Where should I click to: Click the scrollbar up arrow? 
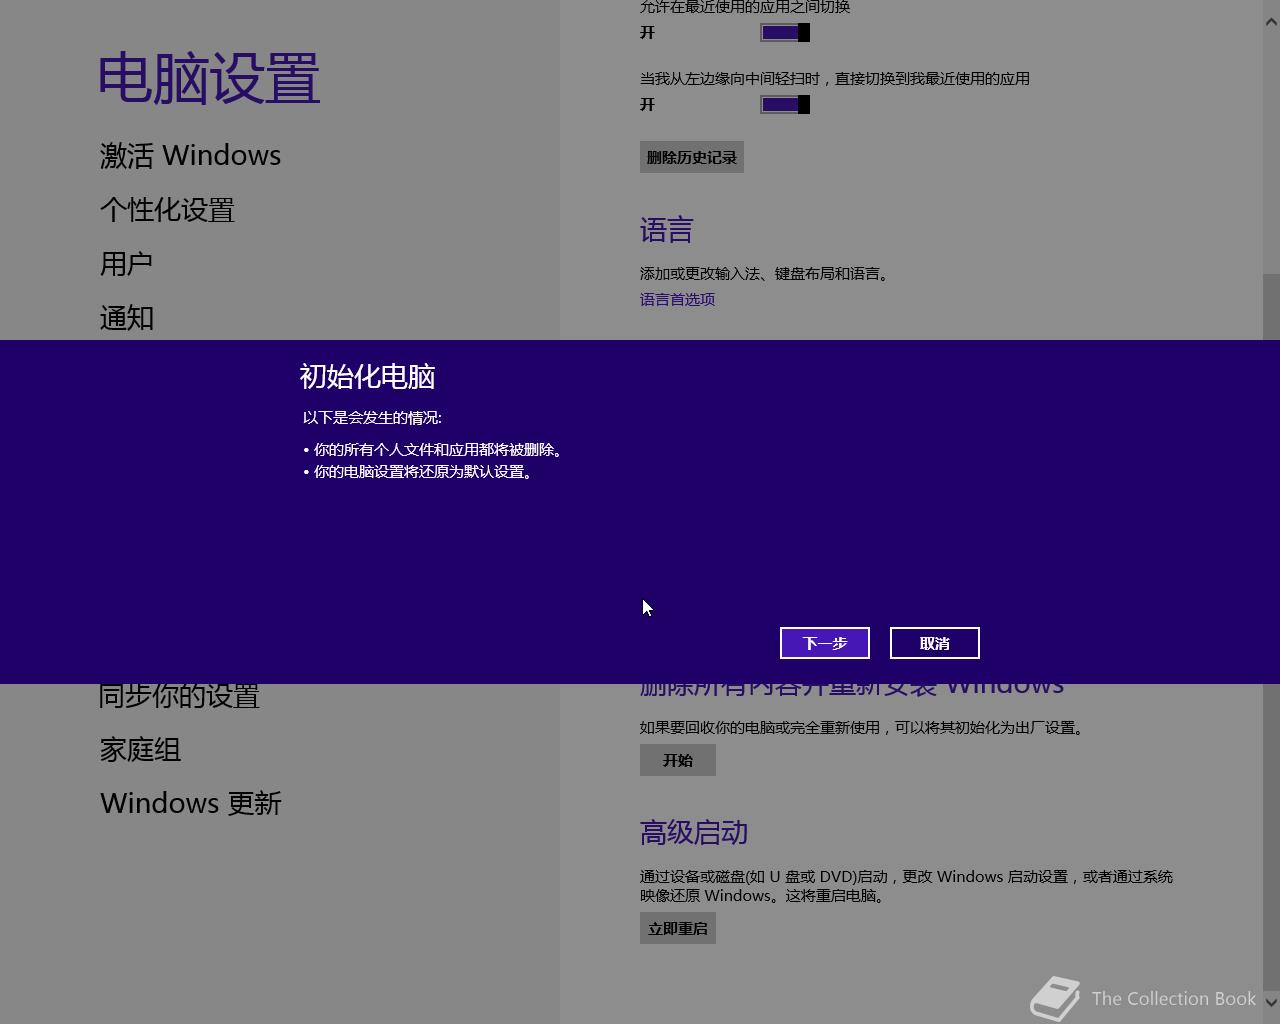tap(1271, 22)
